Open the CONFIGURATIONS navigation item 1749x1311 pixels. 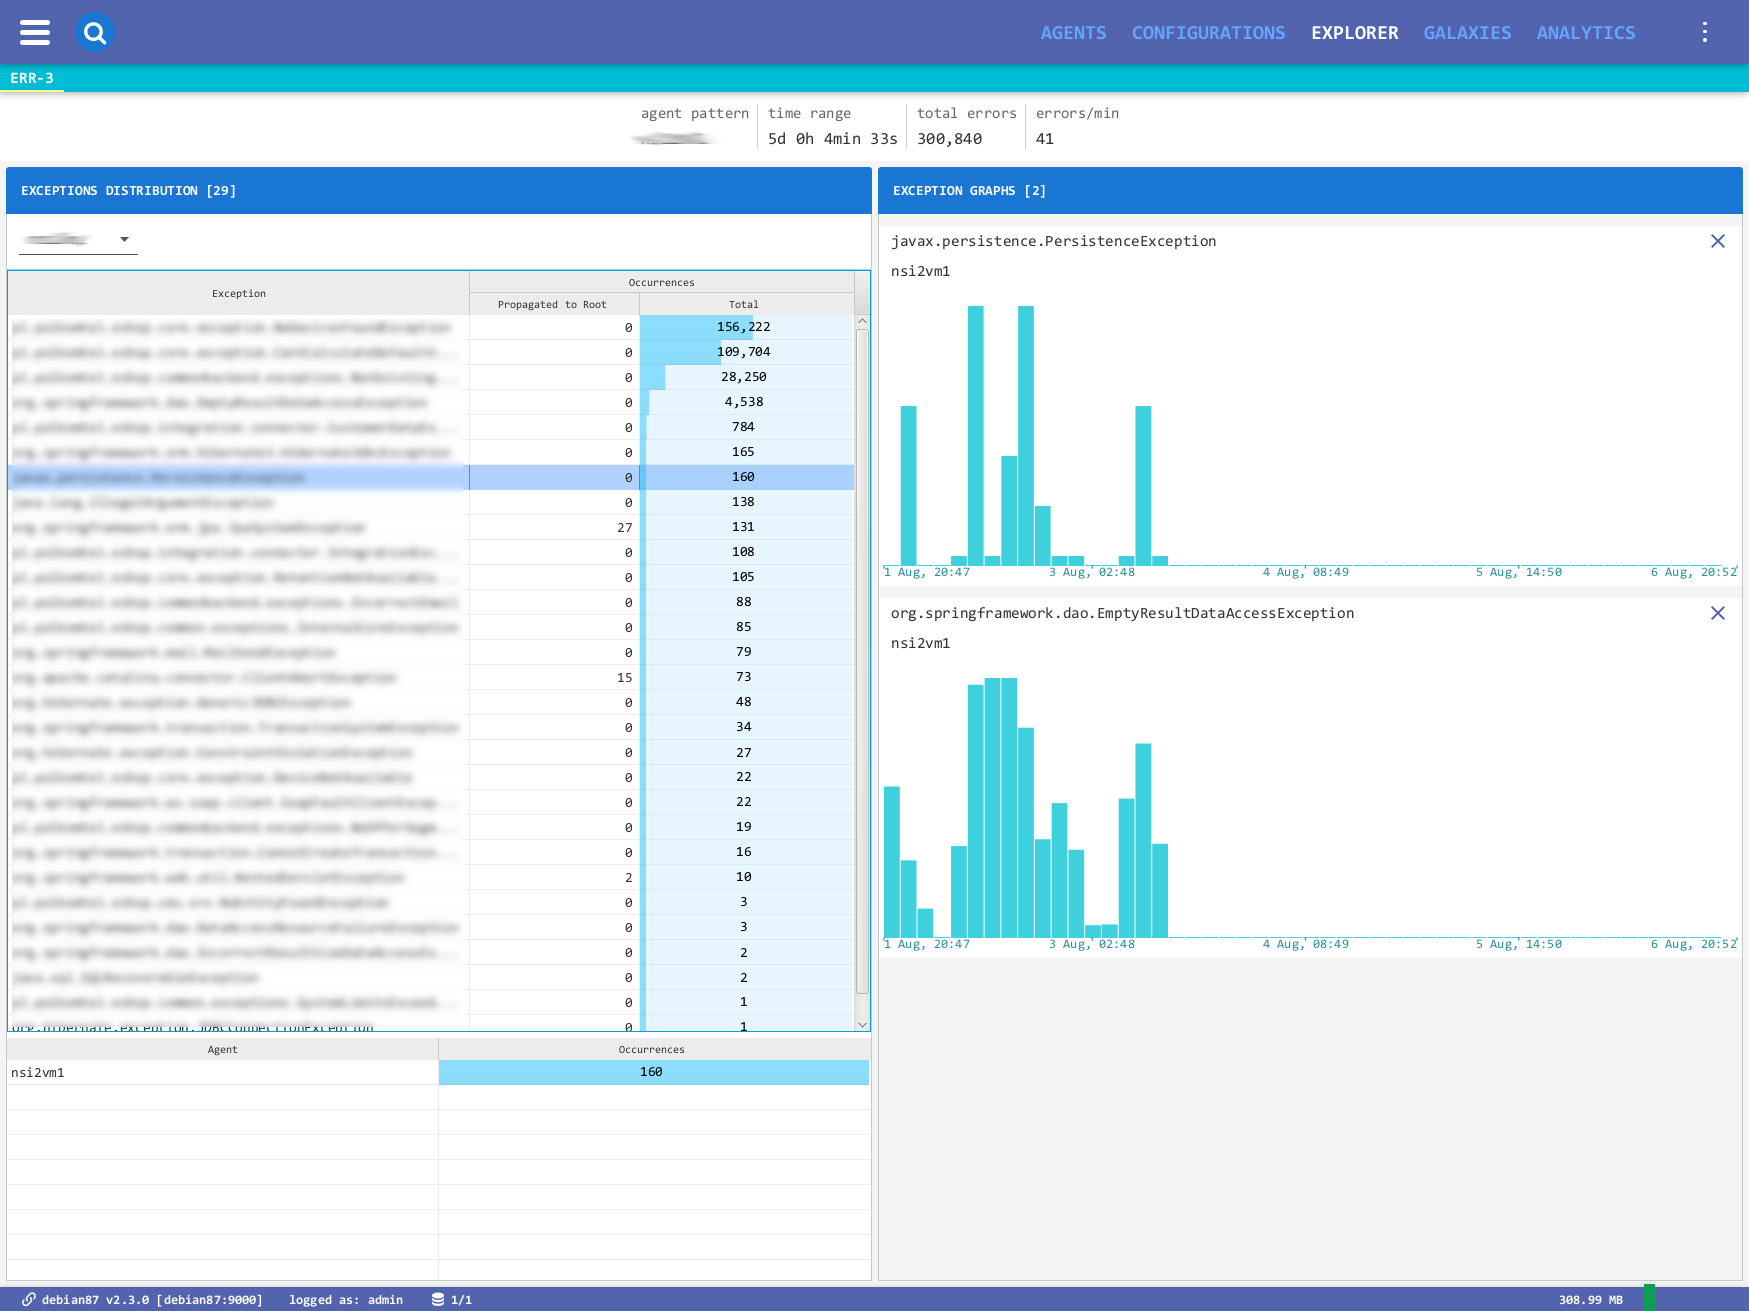click(1208, 33)
